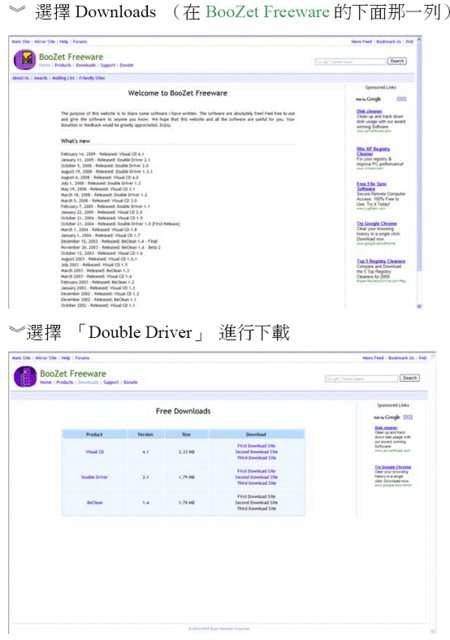Click First Download Site for BeClean
This screenshot has width=450, height=640.
(256, 497)
